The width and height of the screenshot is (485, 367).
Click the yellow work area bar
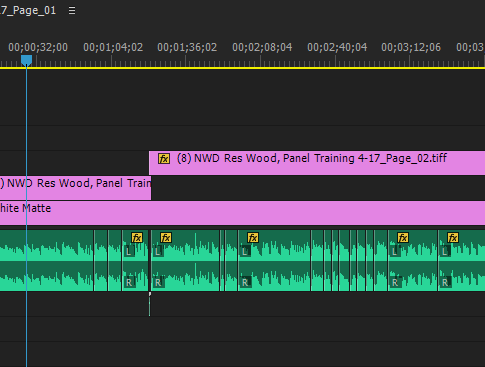[242, 68]
